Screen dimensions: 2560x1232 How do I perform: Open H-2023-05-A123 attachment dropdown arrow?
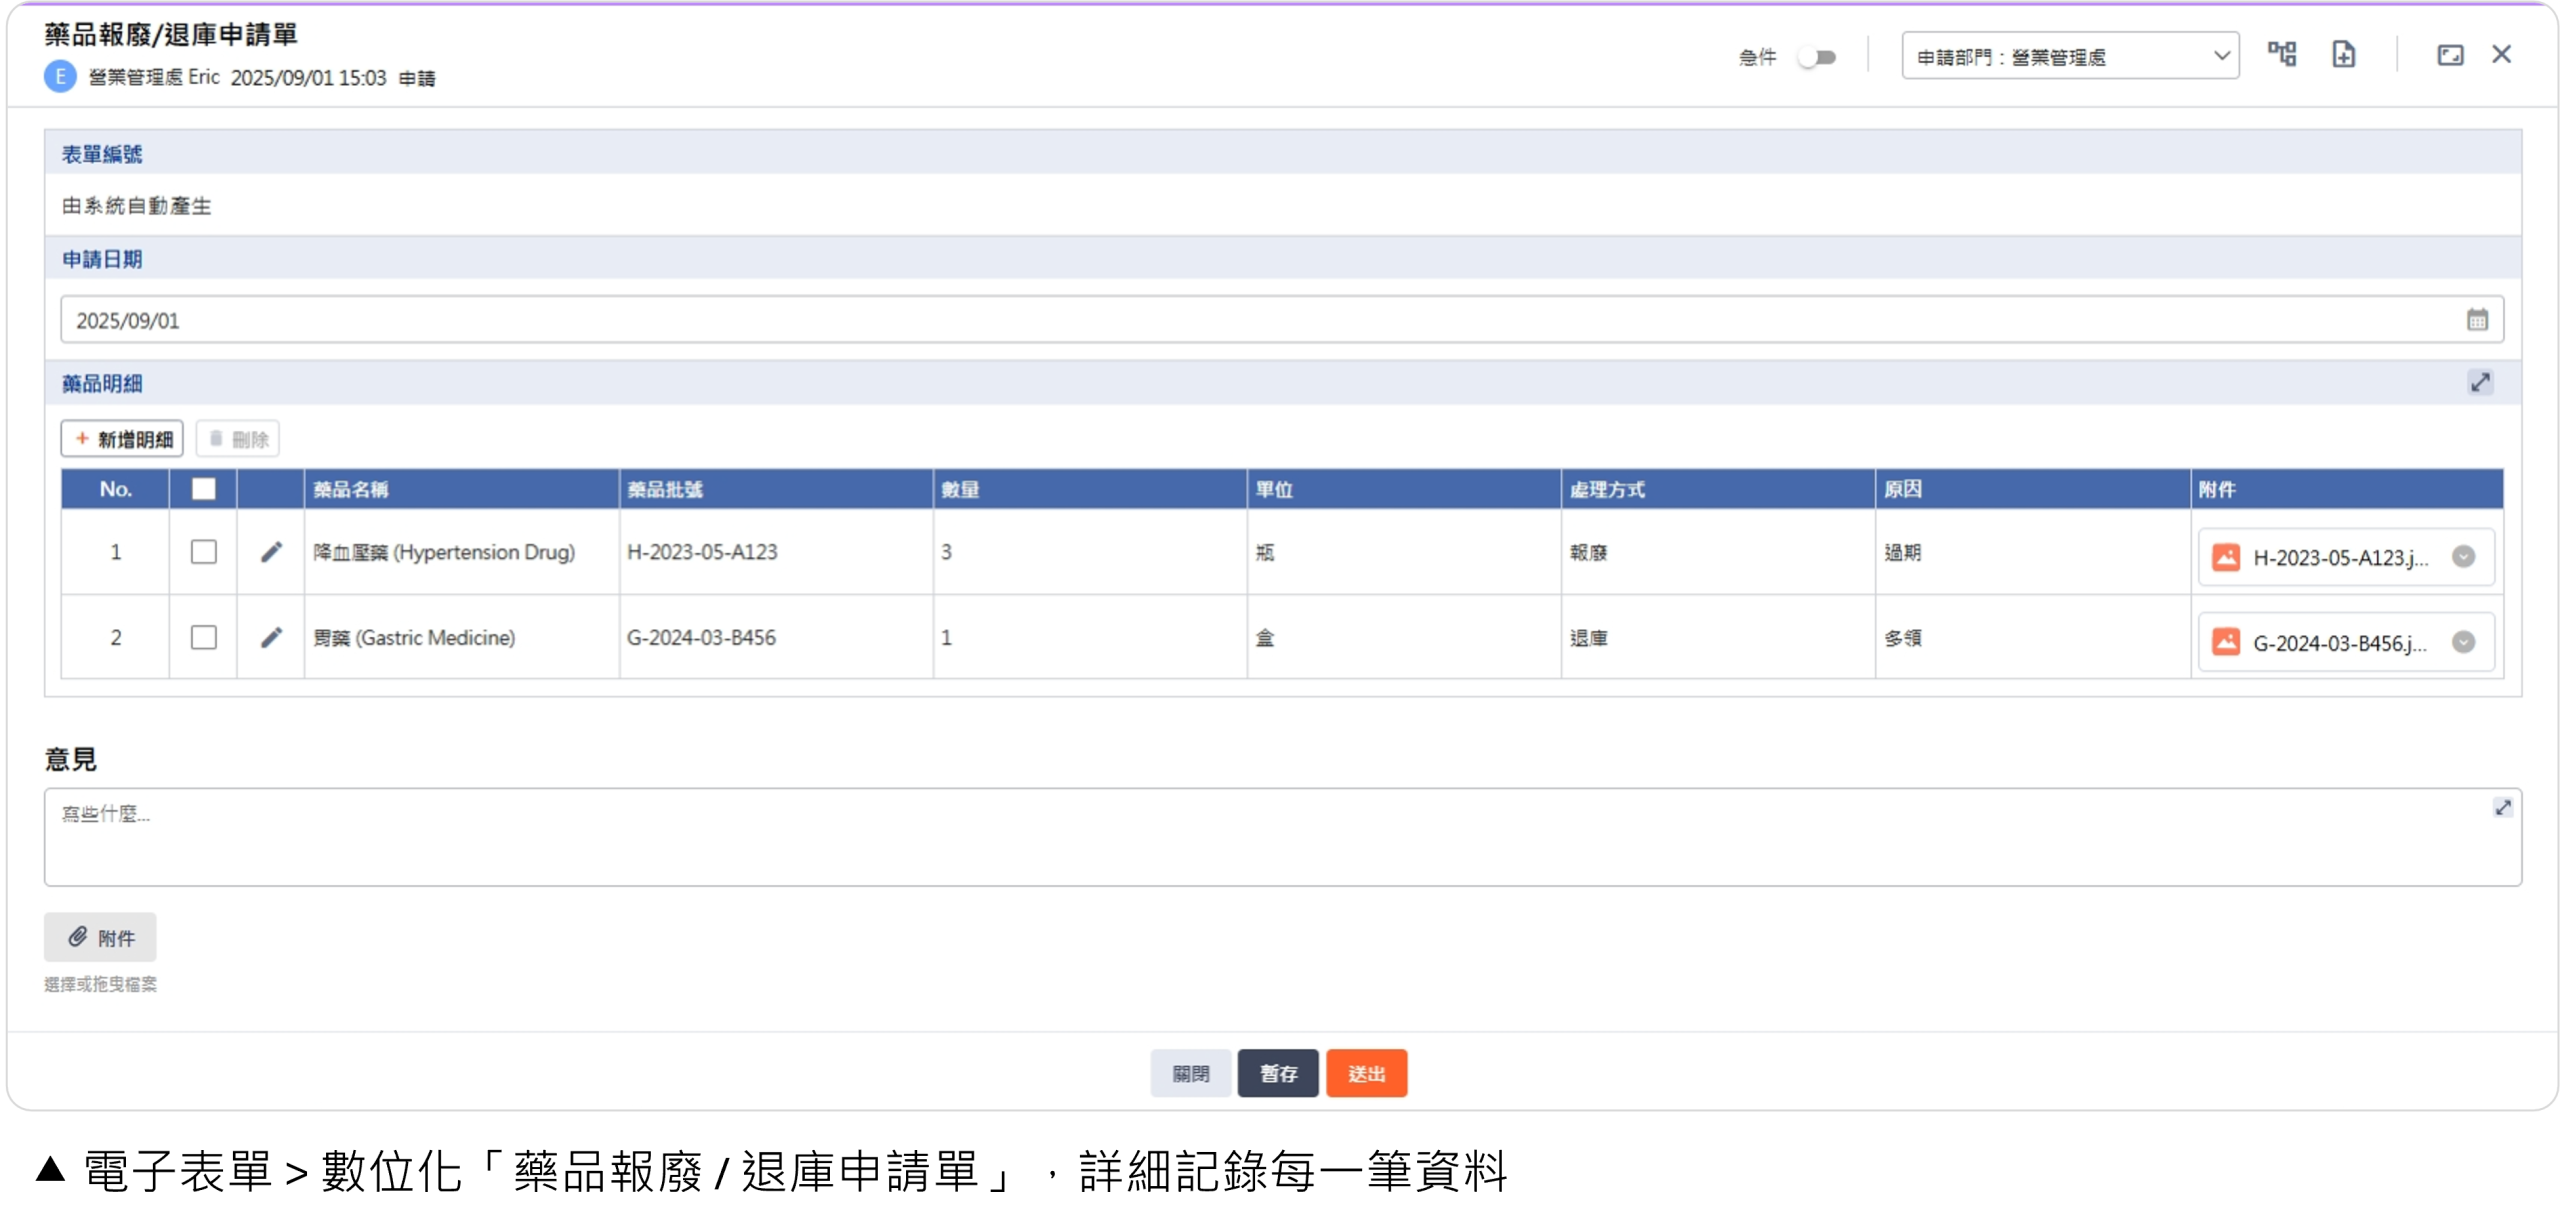[x=2463, y=557]
